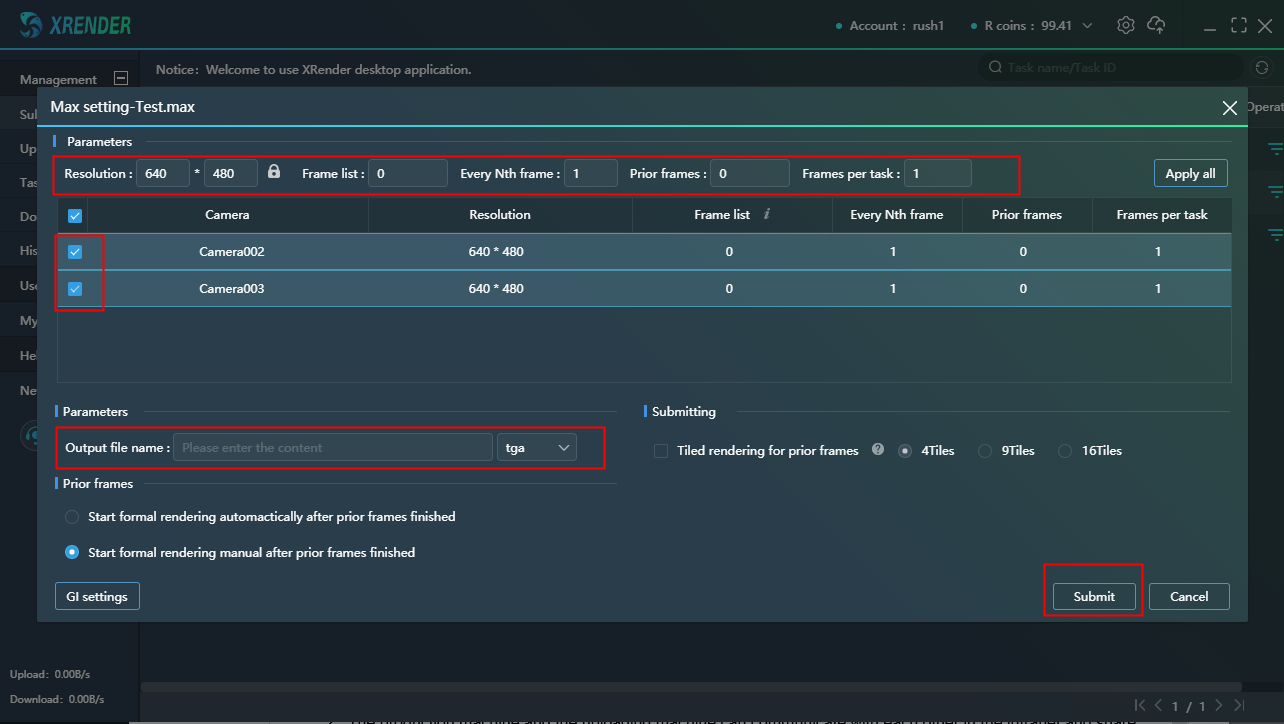Open GI settings
Viewport: 1284px width, 724px height.
pyautogui.click(x=97, y=597)
